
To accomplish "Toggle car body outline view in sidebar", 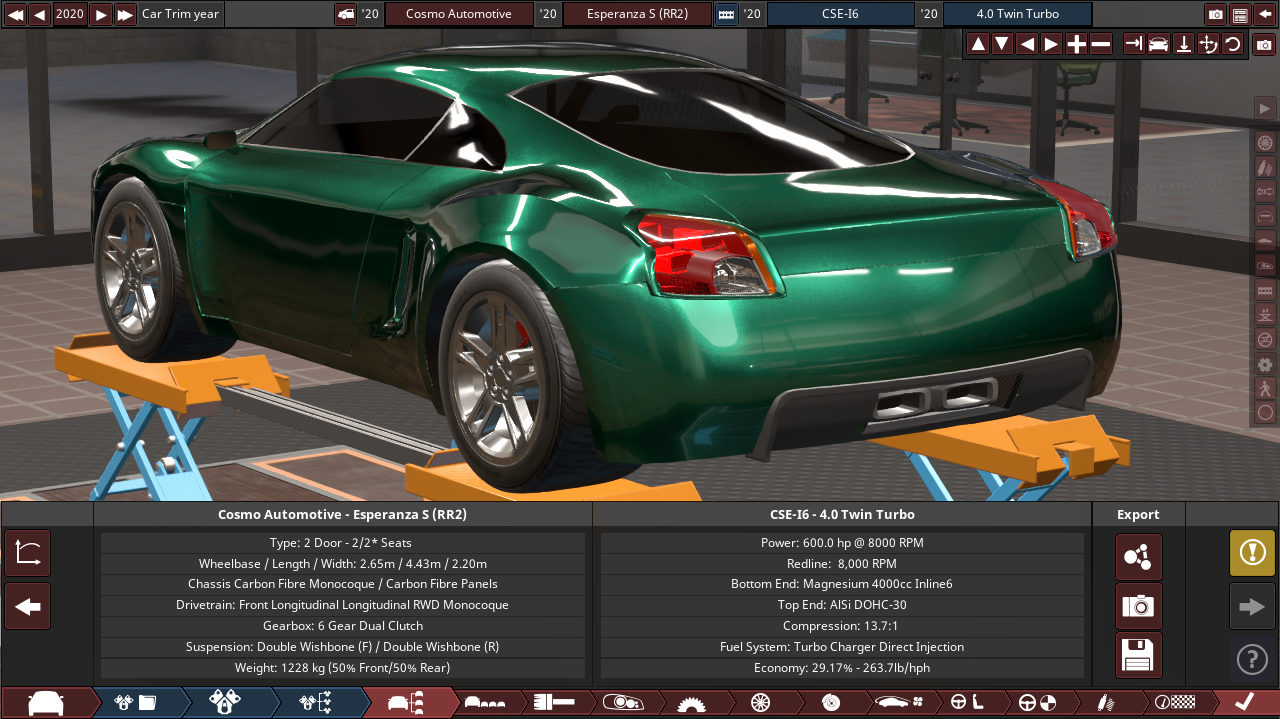I will [1265, 215].
